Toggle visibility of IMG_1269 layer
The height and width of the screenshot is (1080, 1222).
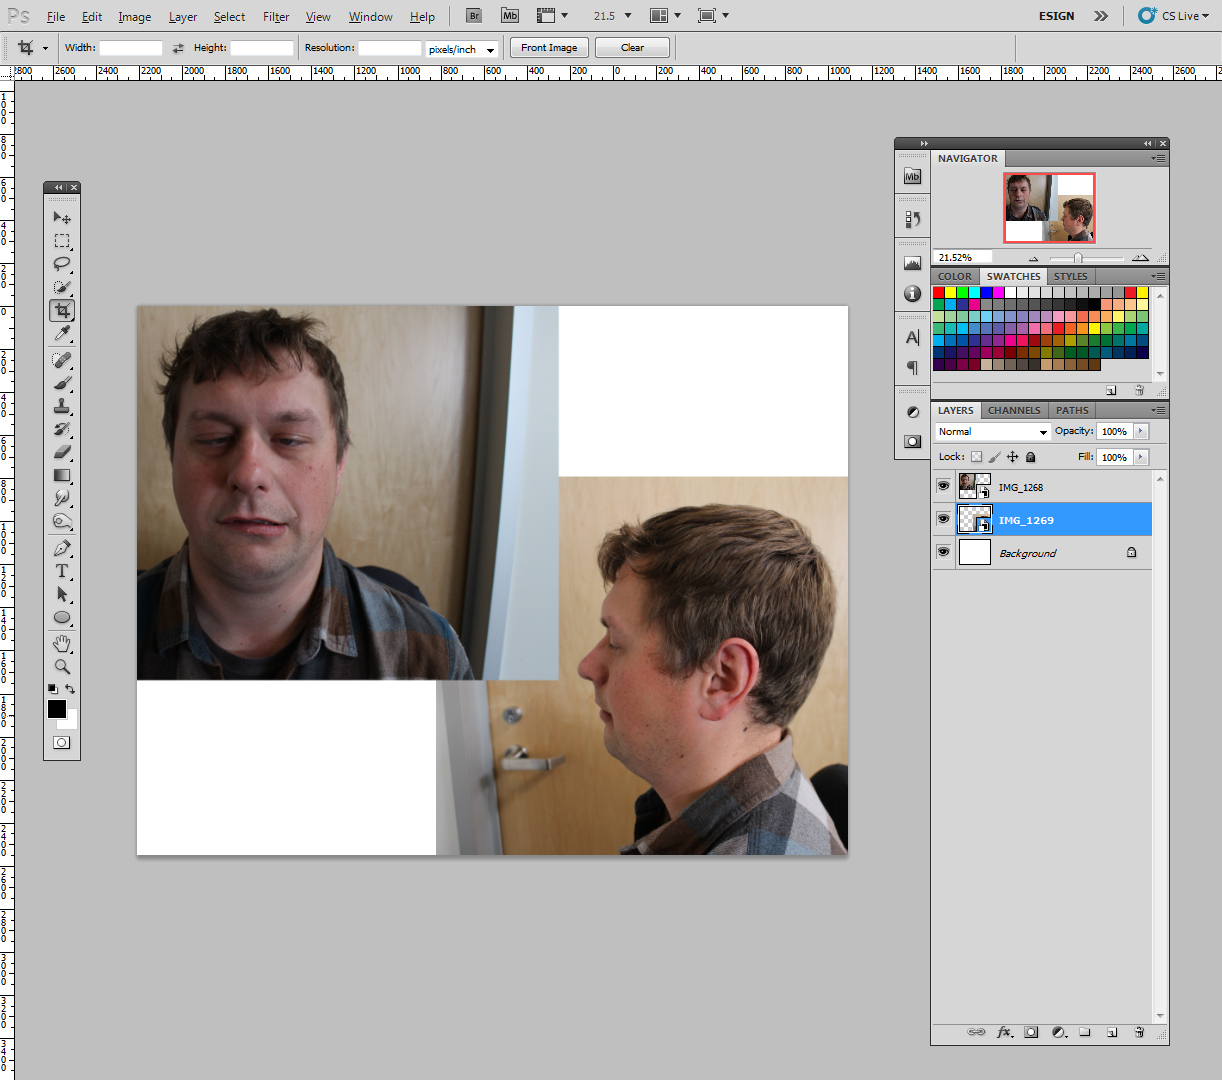943,519
